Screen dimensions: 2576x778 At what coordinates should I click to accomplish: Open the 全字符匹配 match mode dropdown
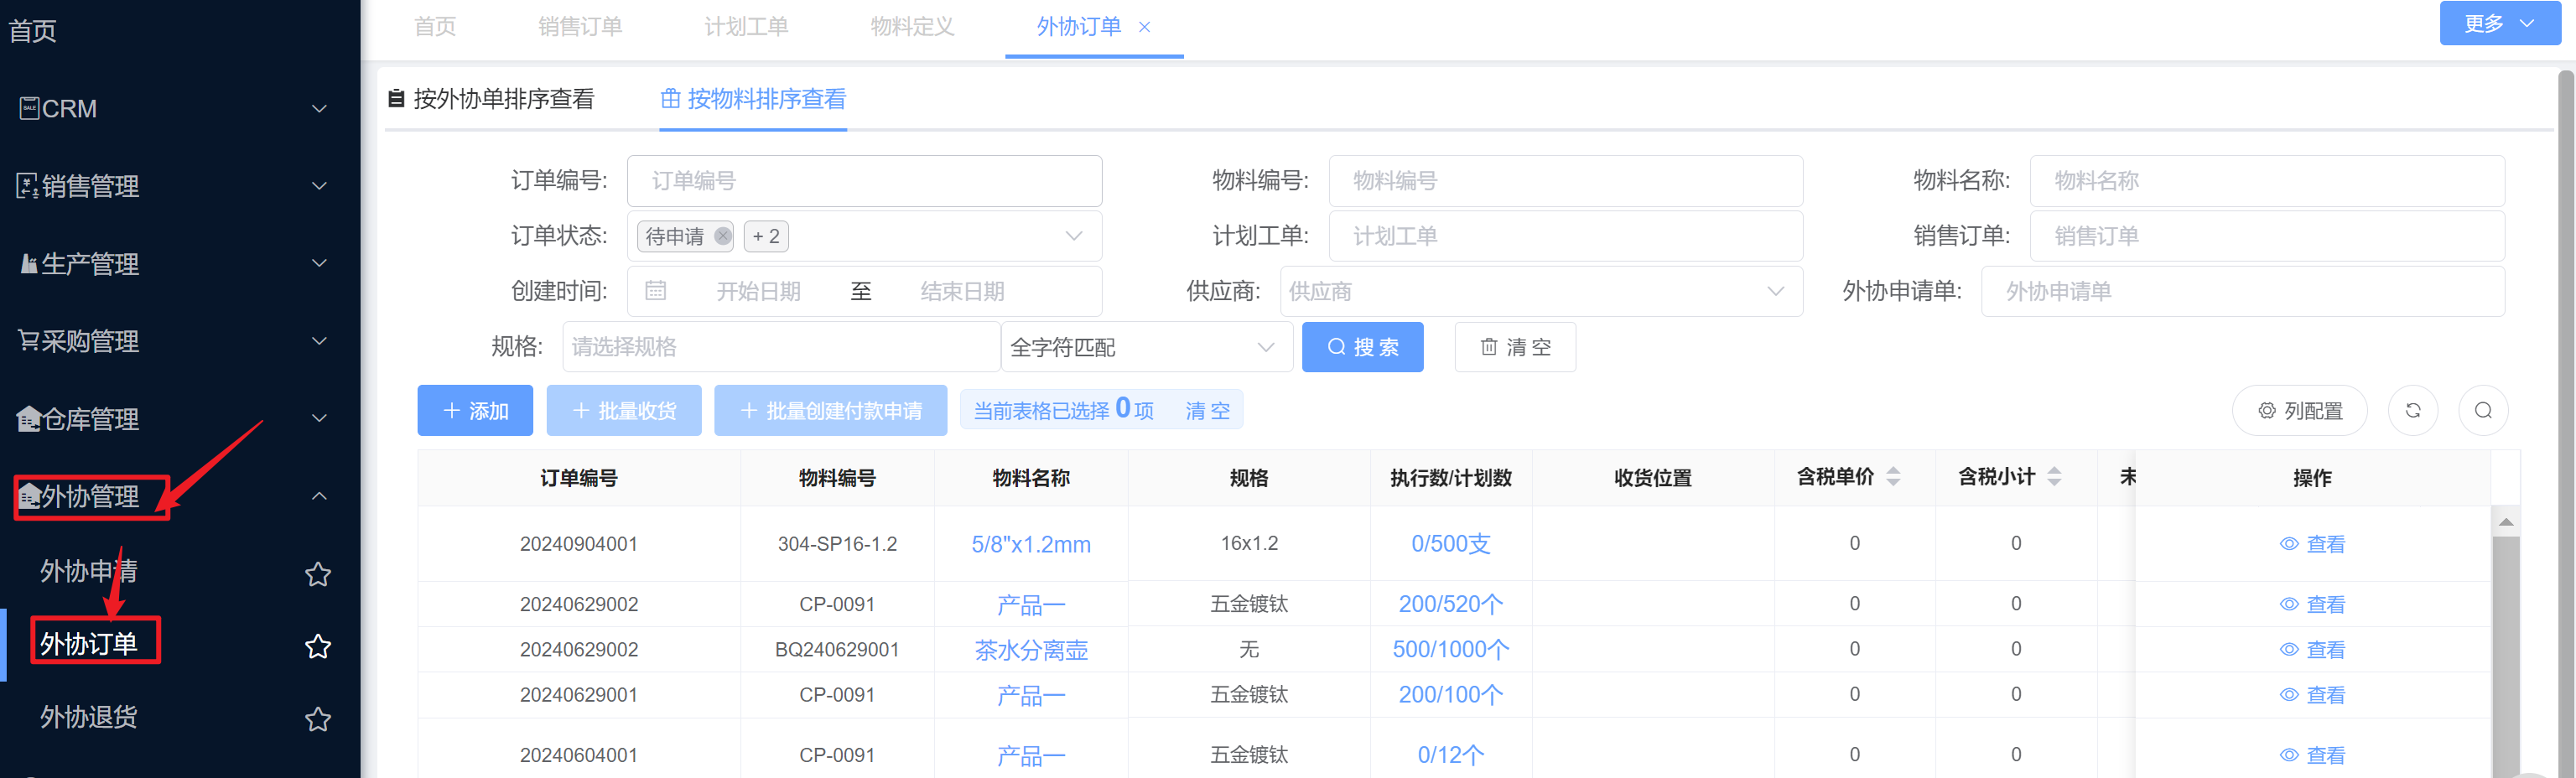[1147, 347]
